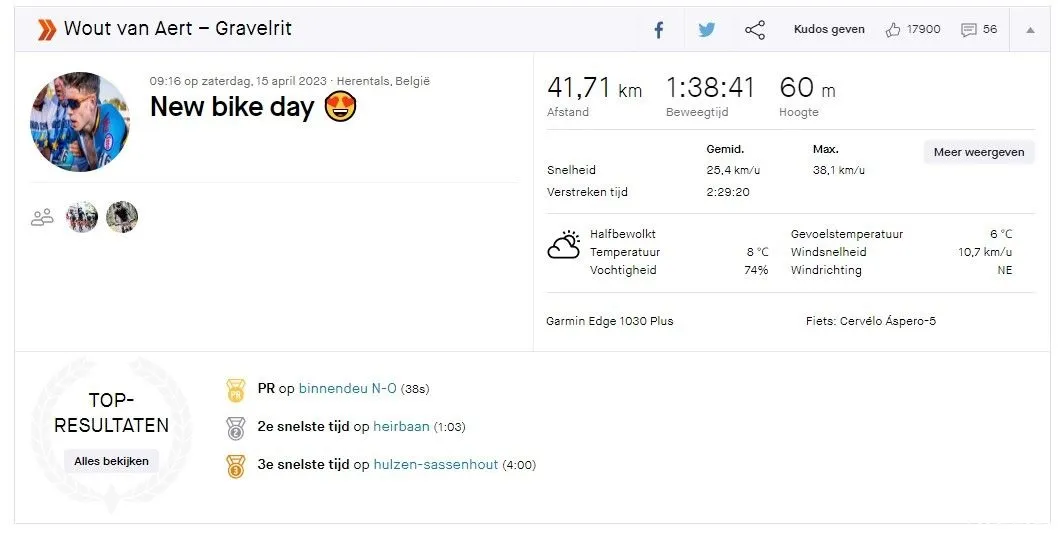This screenshot has height=536, width=1061.
Task: Open the heirbaan segment link
Action: click(401, 426)
